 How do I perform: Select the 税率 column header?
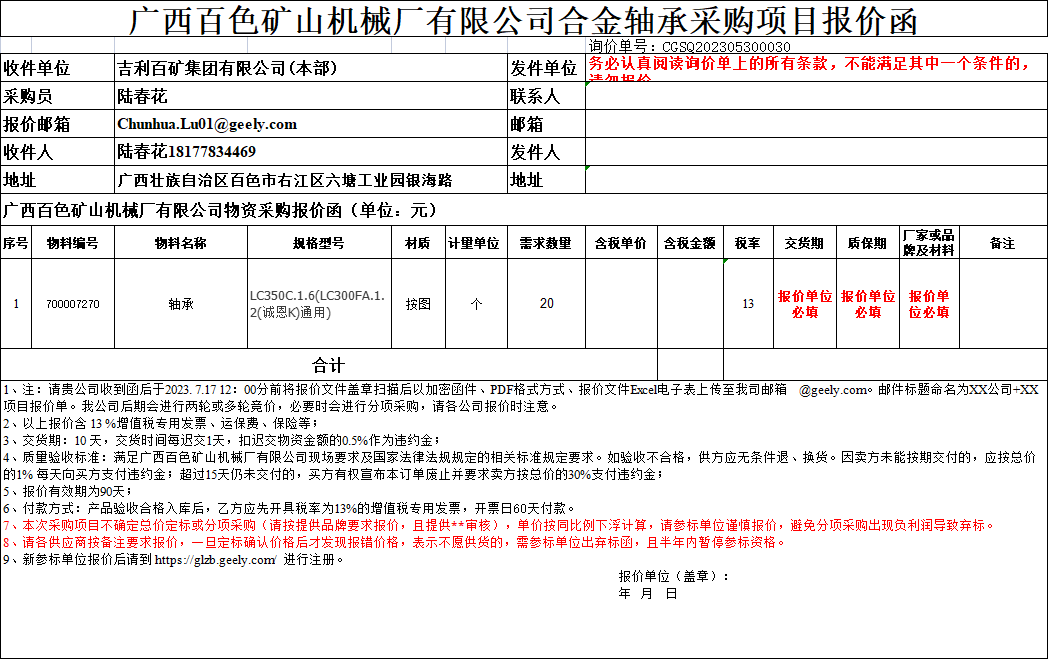click(749, 243)
